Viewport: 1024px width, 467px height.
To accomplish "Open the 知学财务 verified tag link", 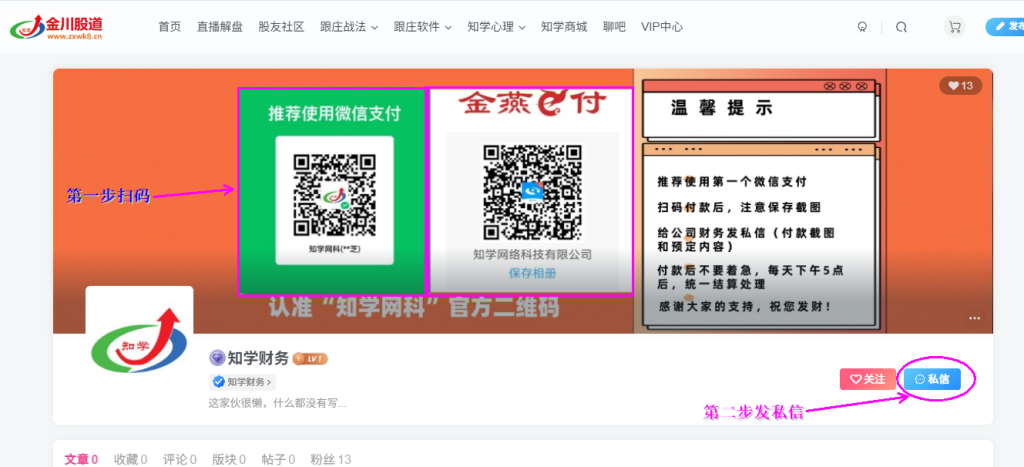I will [242, 382].
